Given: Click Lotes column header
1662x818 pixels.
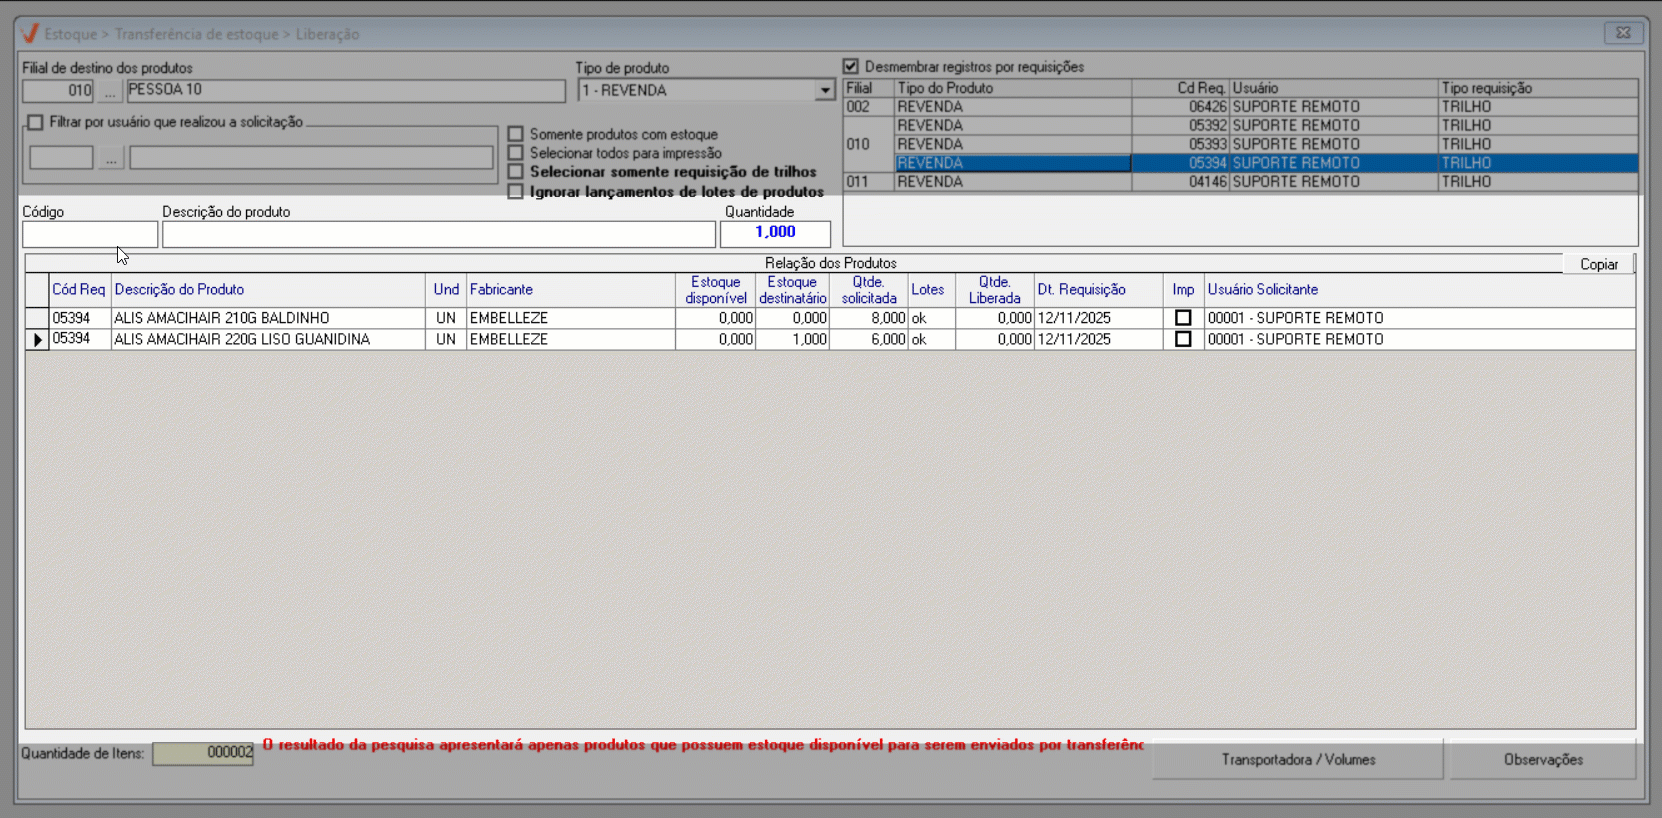Looking at the screenshot, I should coord(931,290).
